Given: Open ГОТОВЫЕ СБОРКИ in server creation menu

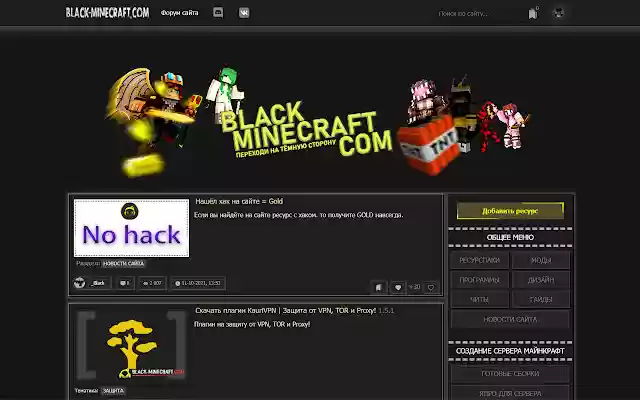Looking at the screenshot, I should [510, 374].
